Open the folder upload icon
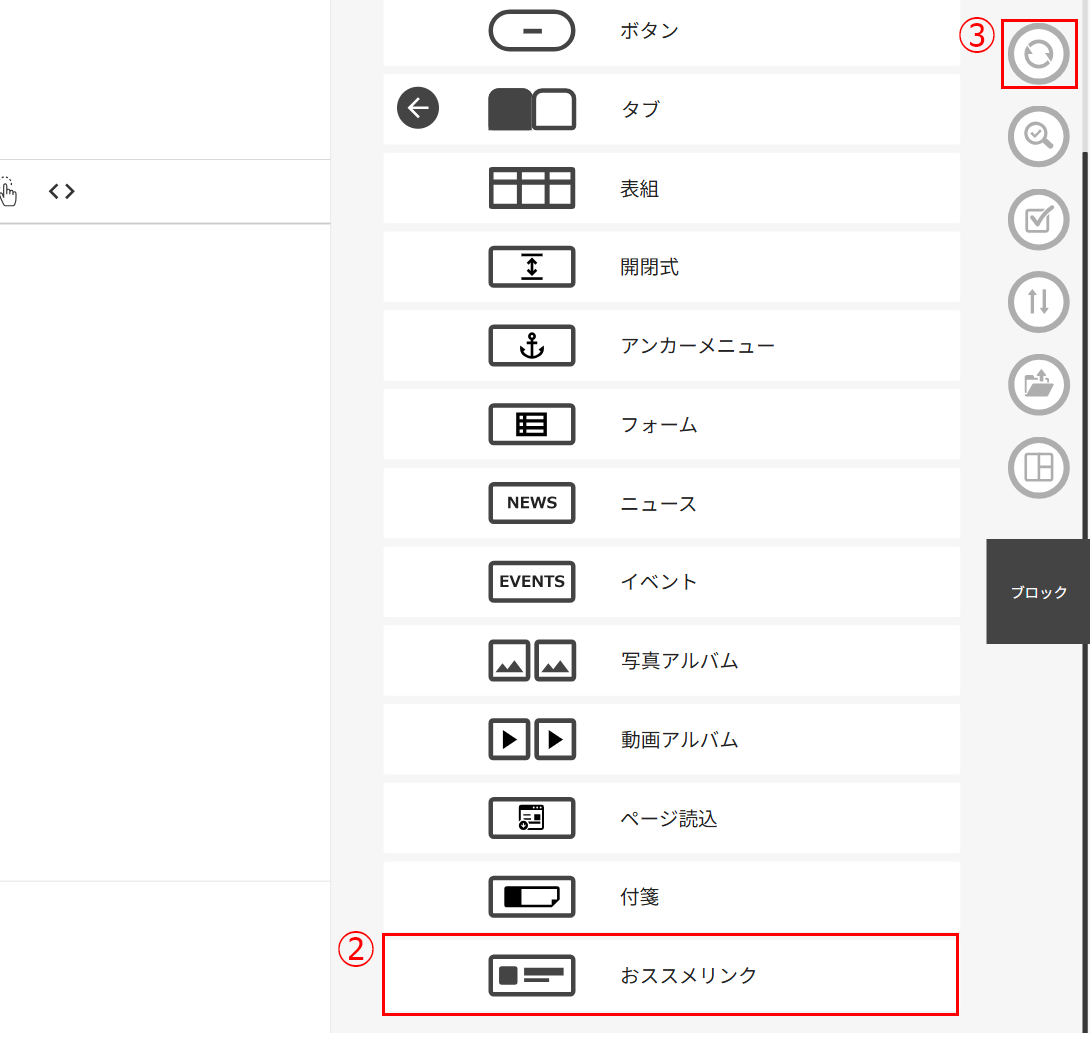1090x1045 pixels. [1039, 384]
